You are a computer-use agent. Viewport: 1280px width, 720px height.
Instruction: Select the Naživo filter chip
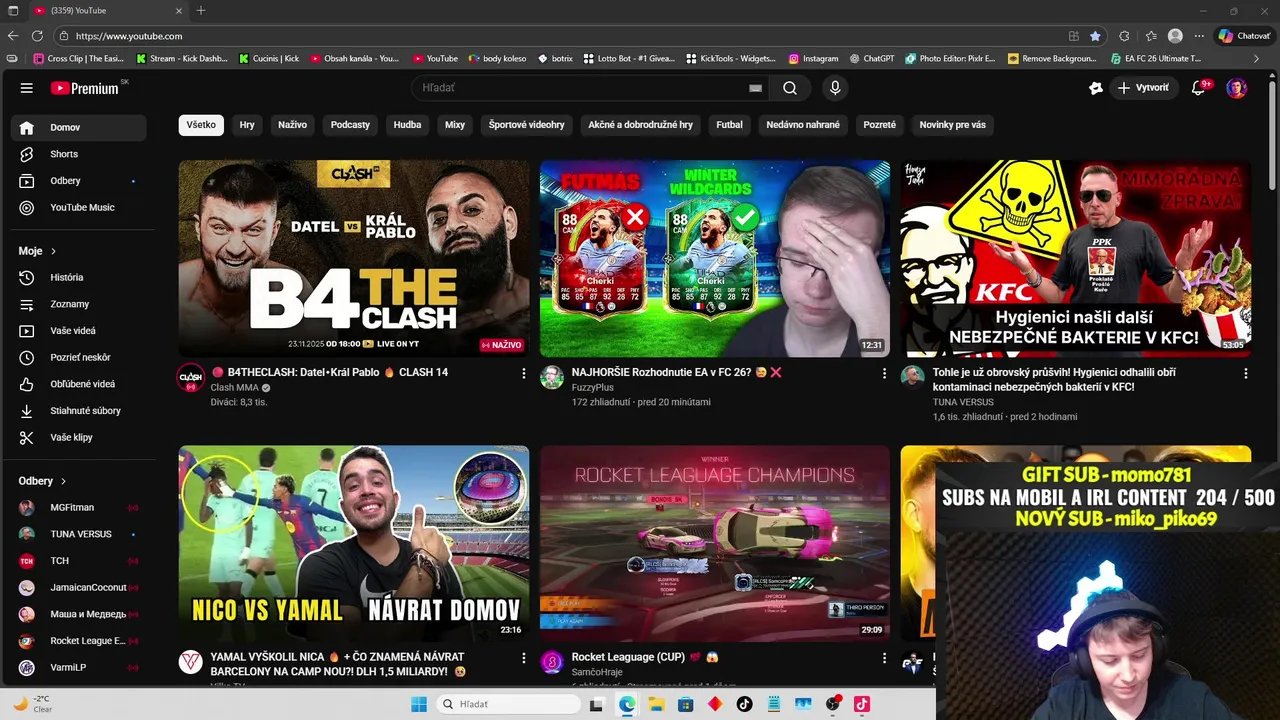coord(293,125)
